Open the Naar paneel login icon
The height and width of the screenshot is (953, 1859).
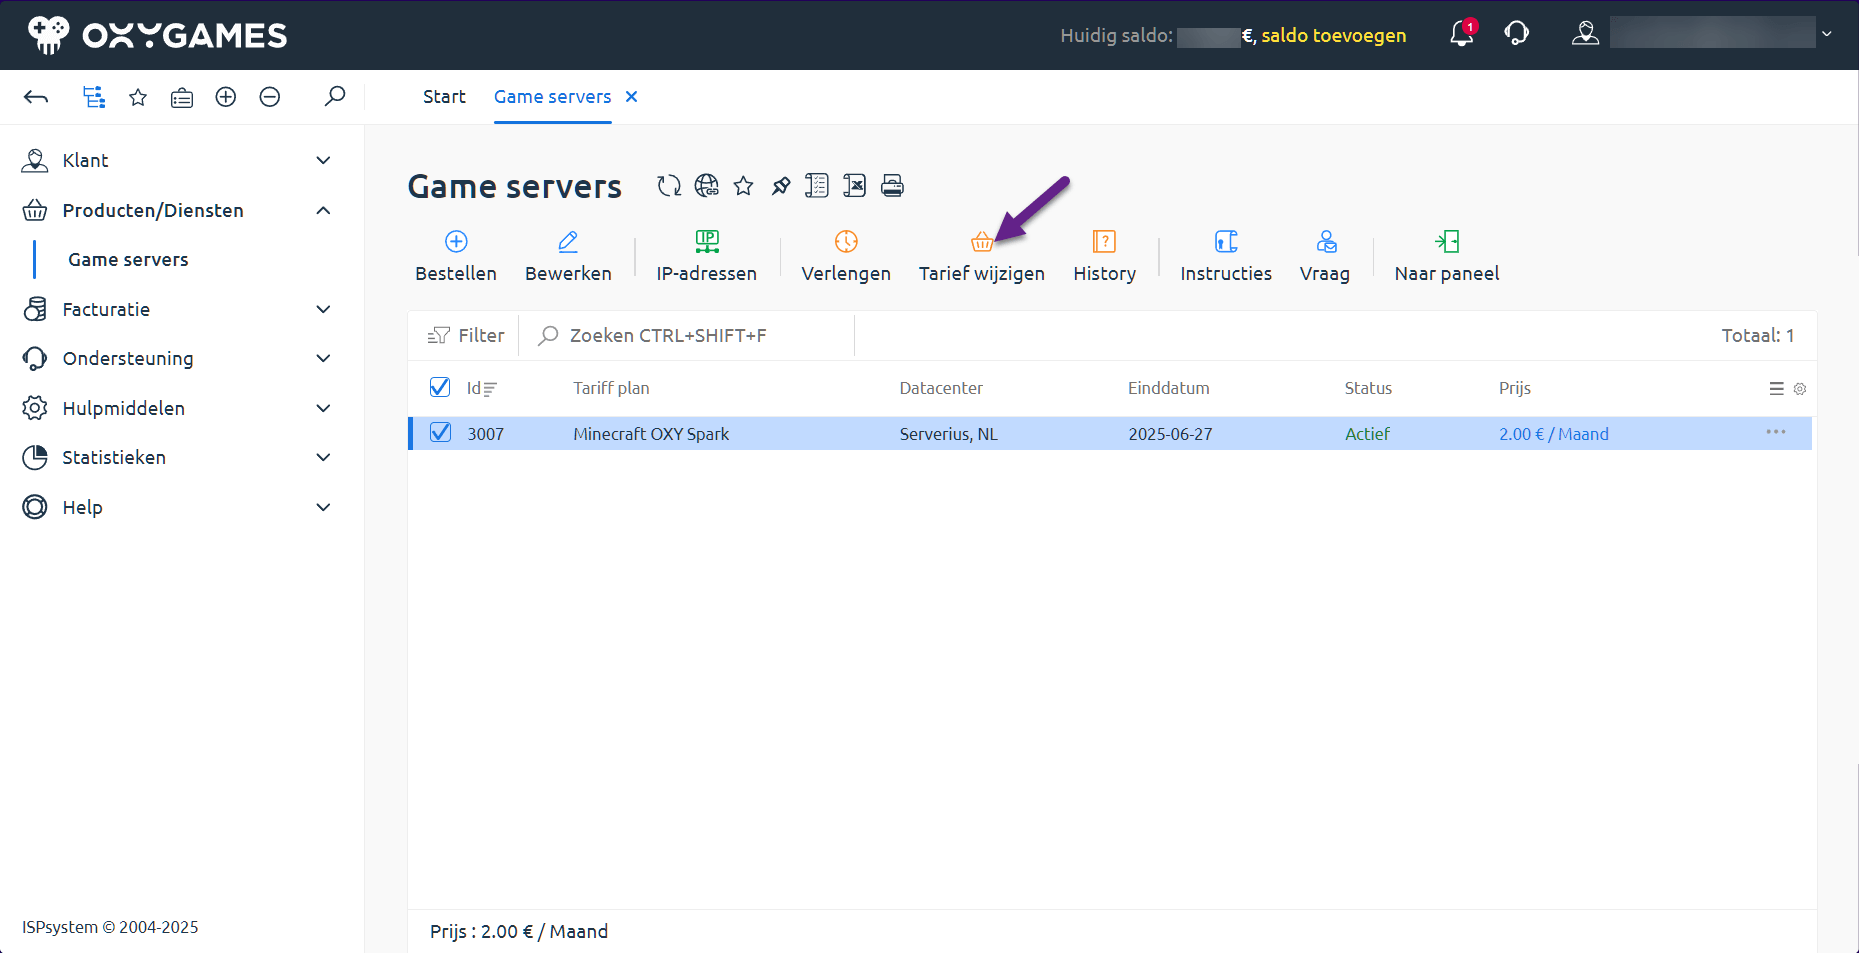pyautogui.click(x=1447, y=242)
